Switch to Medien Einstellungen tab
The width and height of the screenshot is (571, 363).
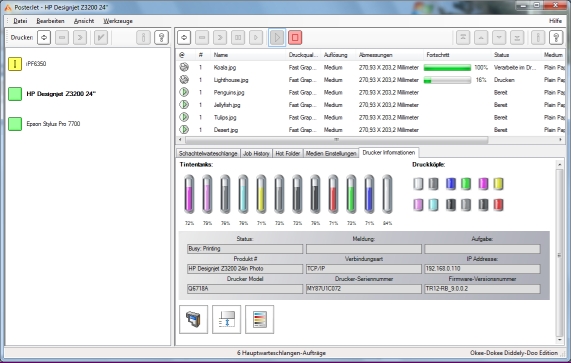(x=331, y=154)
